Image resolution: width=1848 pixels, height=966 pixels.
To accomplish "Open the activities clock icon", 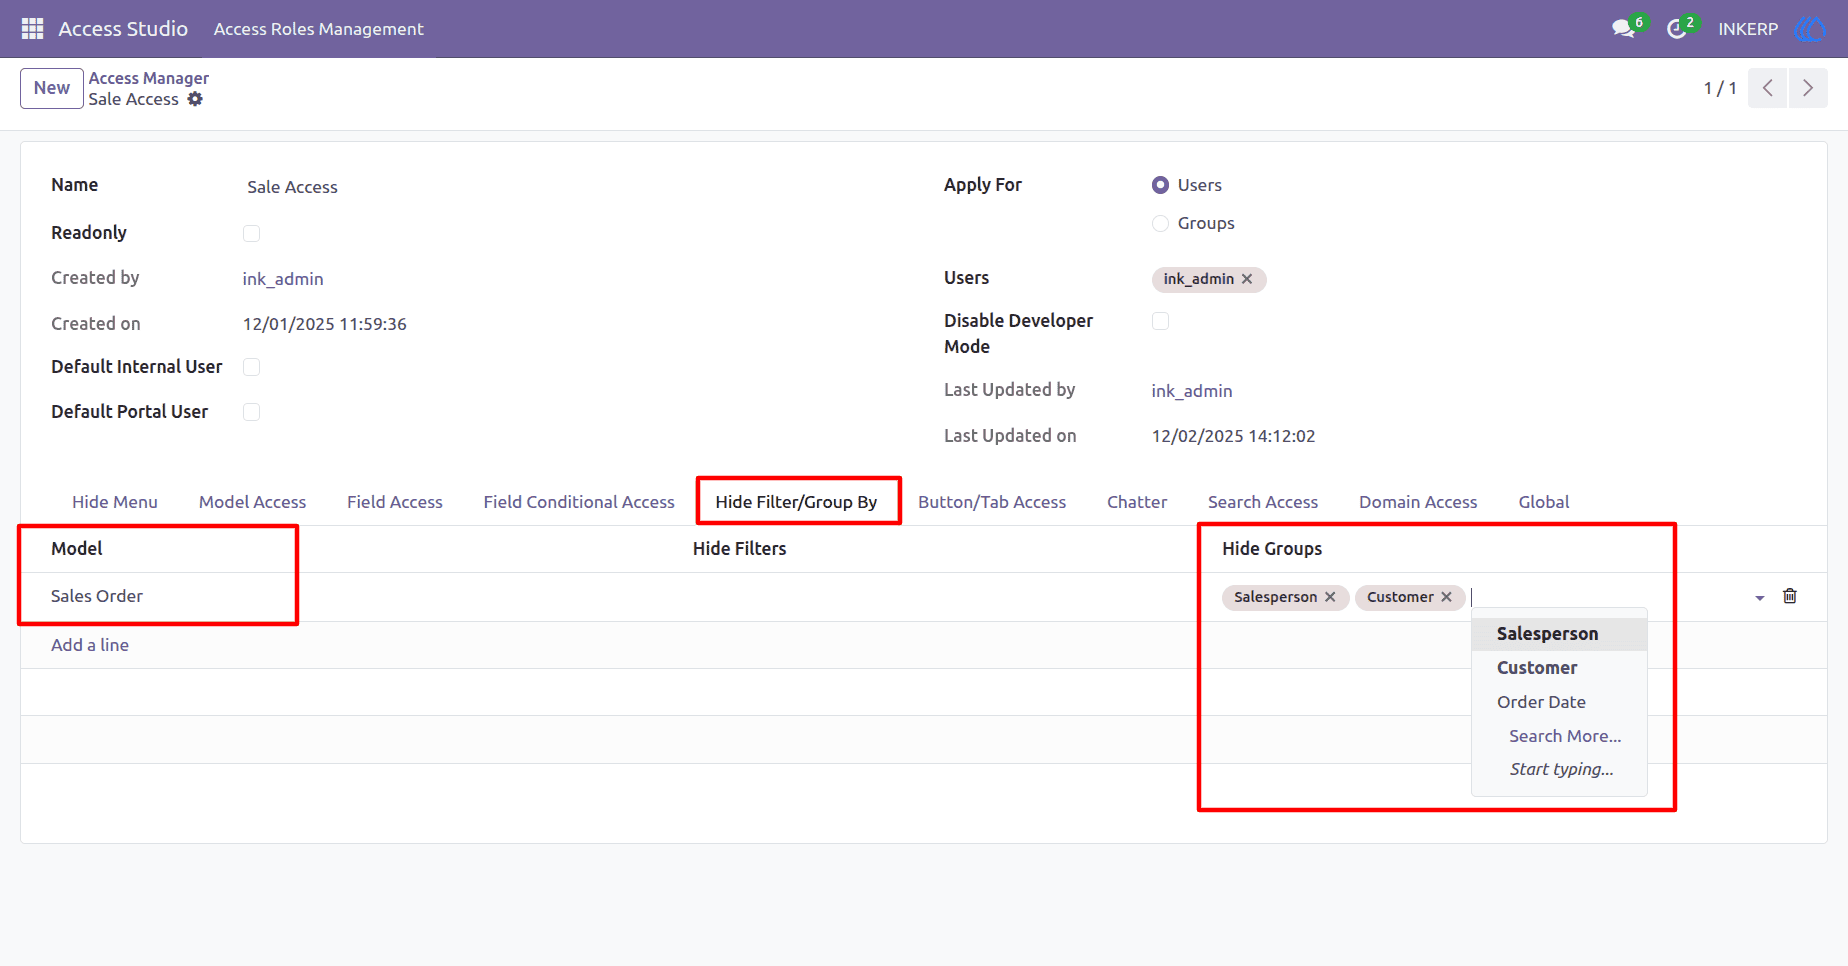I will [x=1677, y=29].
